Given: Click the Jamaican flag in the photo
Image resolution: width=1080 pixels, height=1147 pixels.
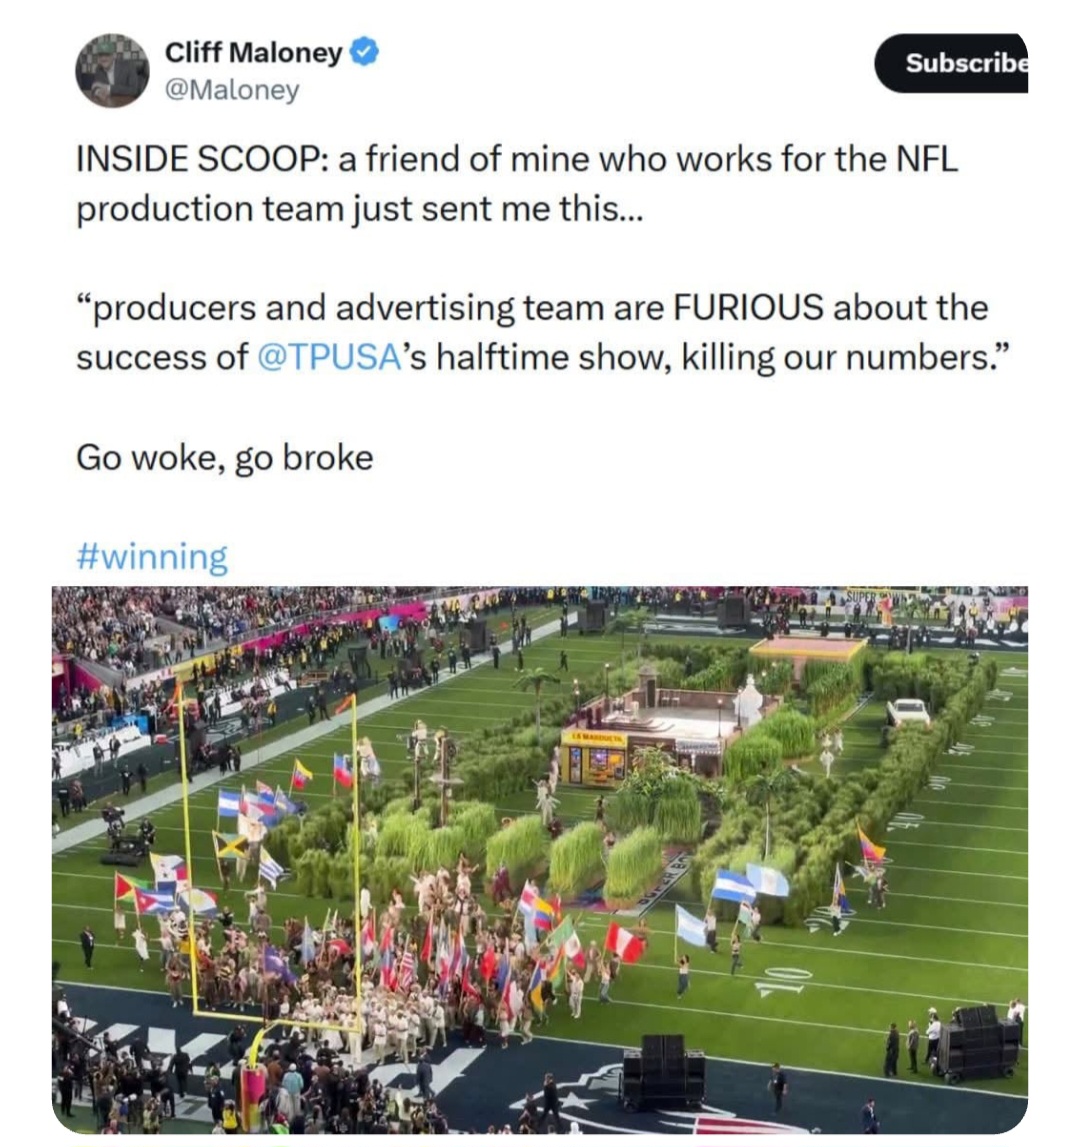Looking at the screenshot, I should point(231,846).
